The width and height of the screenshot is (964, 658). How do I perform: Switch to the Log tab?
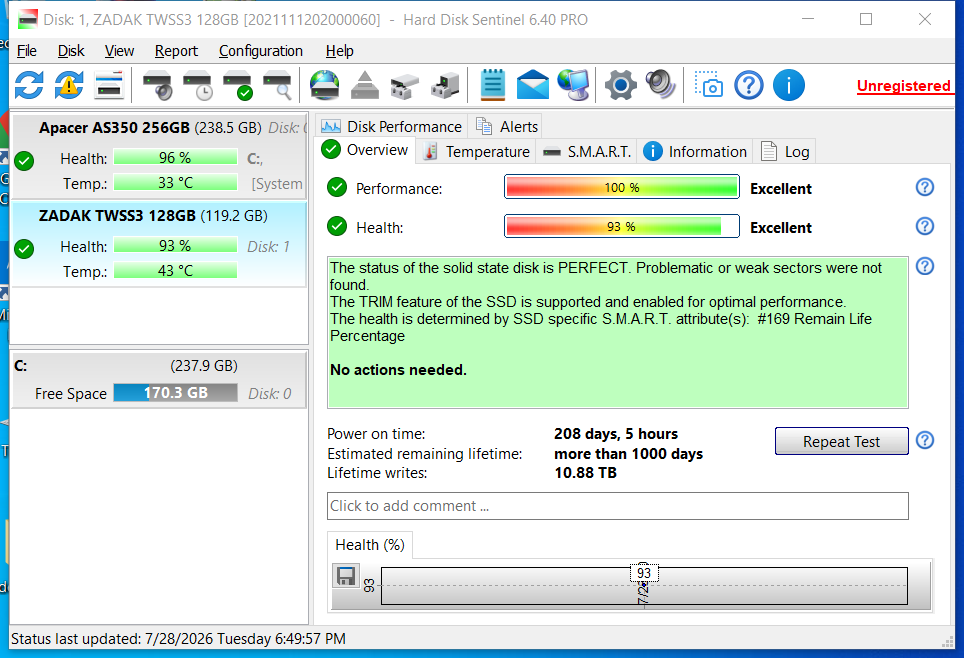point(785,151)
